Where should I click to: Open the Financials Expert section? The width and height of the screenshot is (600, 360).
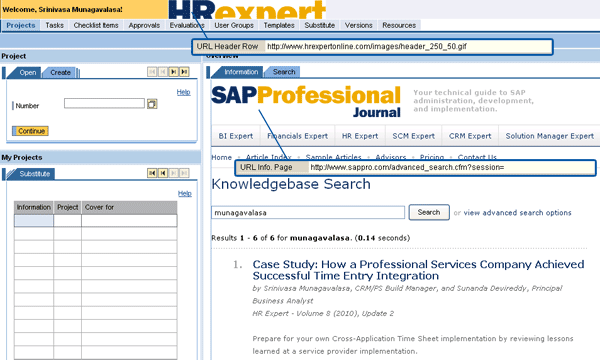pos(298,136)
